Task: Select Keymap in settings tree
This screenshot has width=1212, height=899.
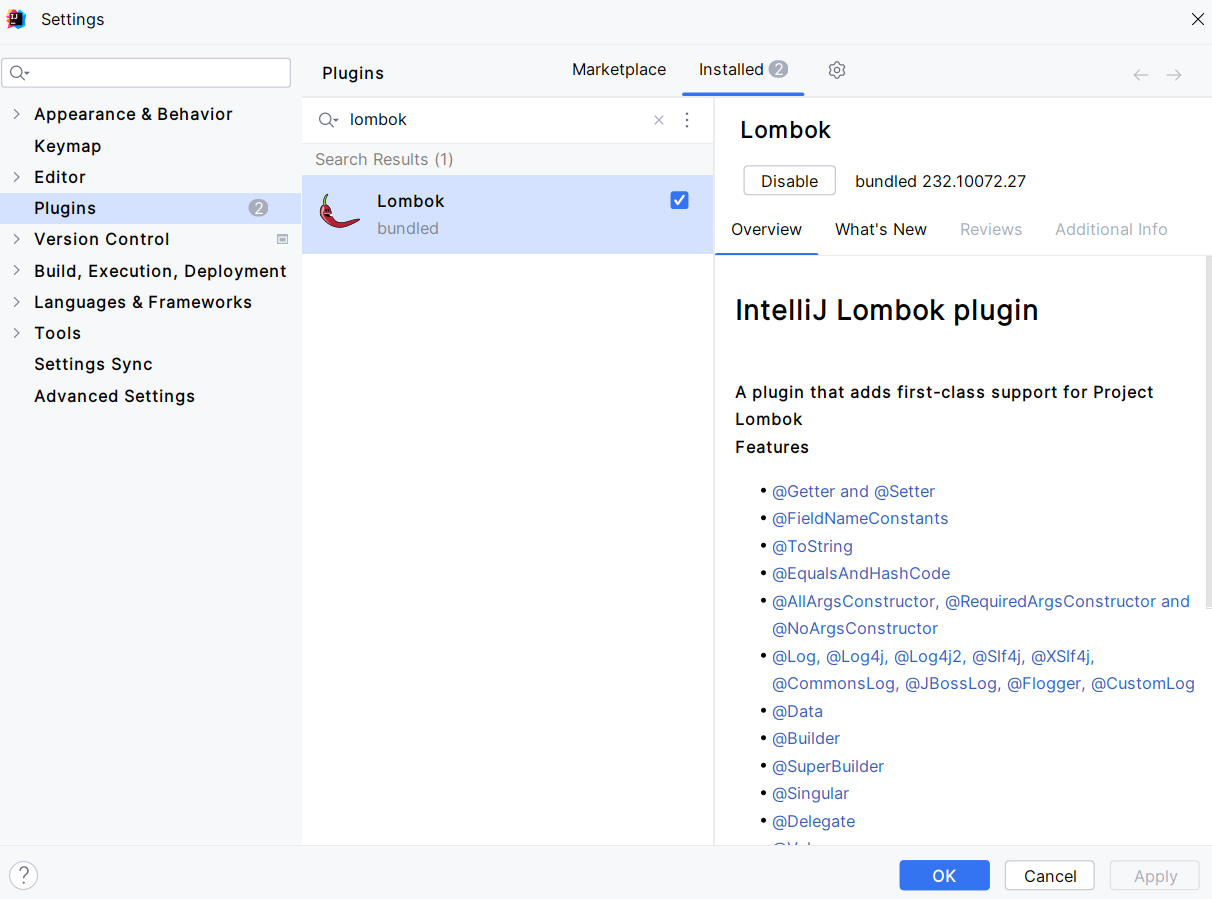Action: pos(68,146)
